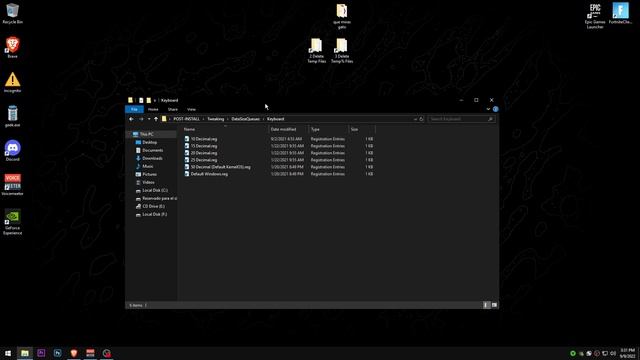Viewport: 640px width, 360px height.
Task: Open the Home ribbon tab
Action: [153, 109]
